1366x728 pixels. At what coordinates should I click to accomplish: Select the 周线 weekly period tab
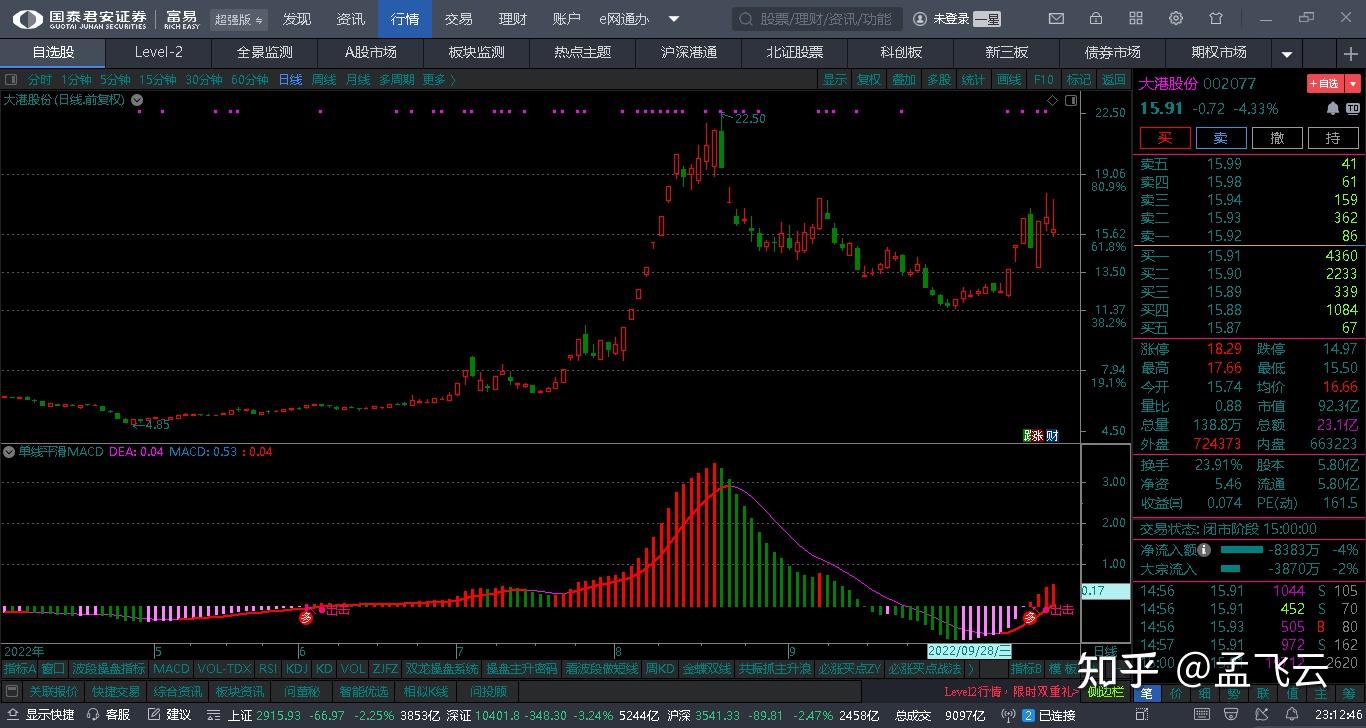coord(324,80)
